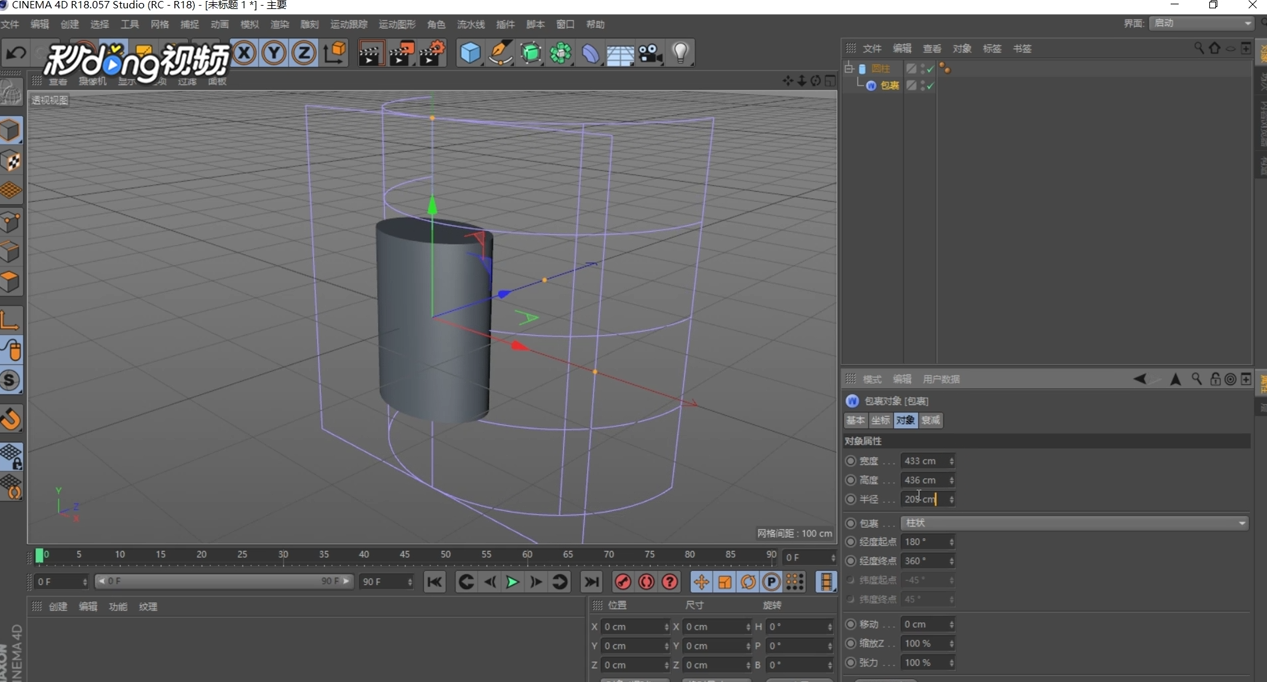Open the 界面 layout dropdown
Screen dimensions: 1267x682
click(1201, 23)
